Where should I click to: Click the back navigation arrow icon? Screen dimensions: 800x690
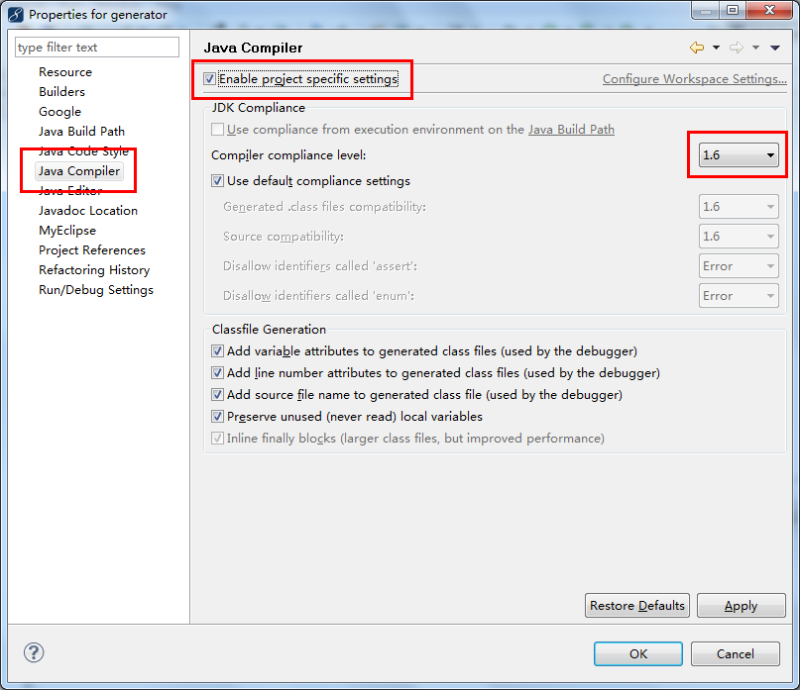pyautogui.click(x=697, y=48)
